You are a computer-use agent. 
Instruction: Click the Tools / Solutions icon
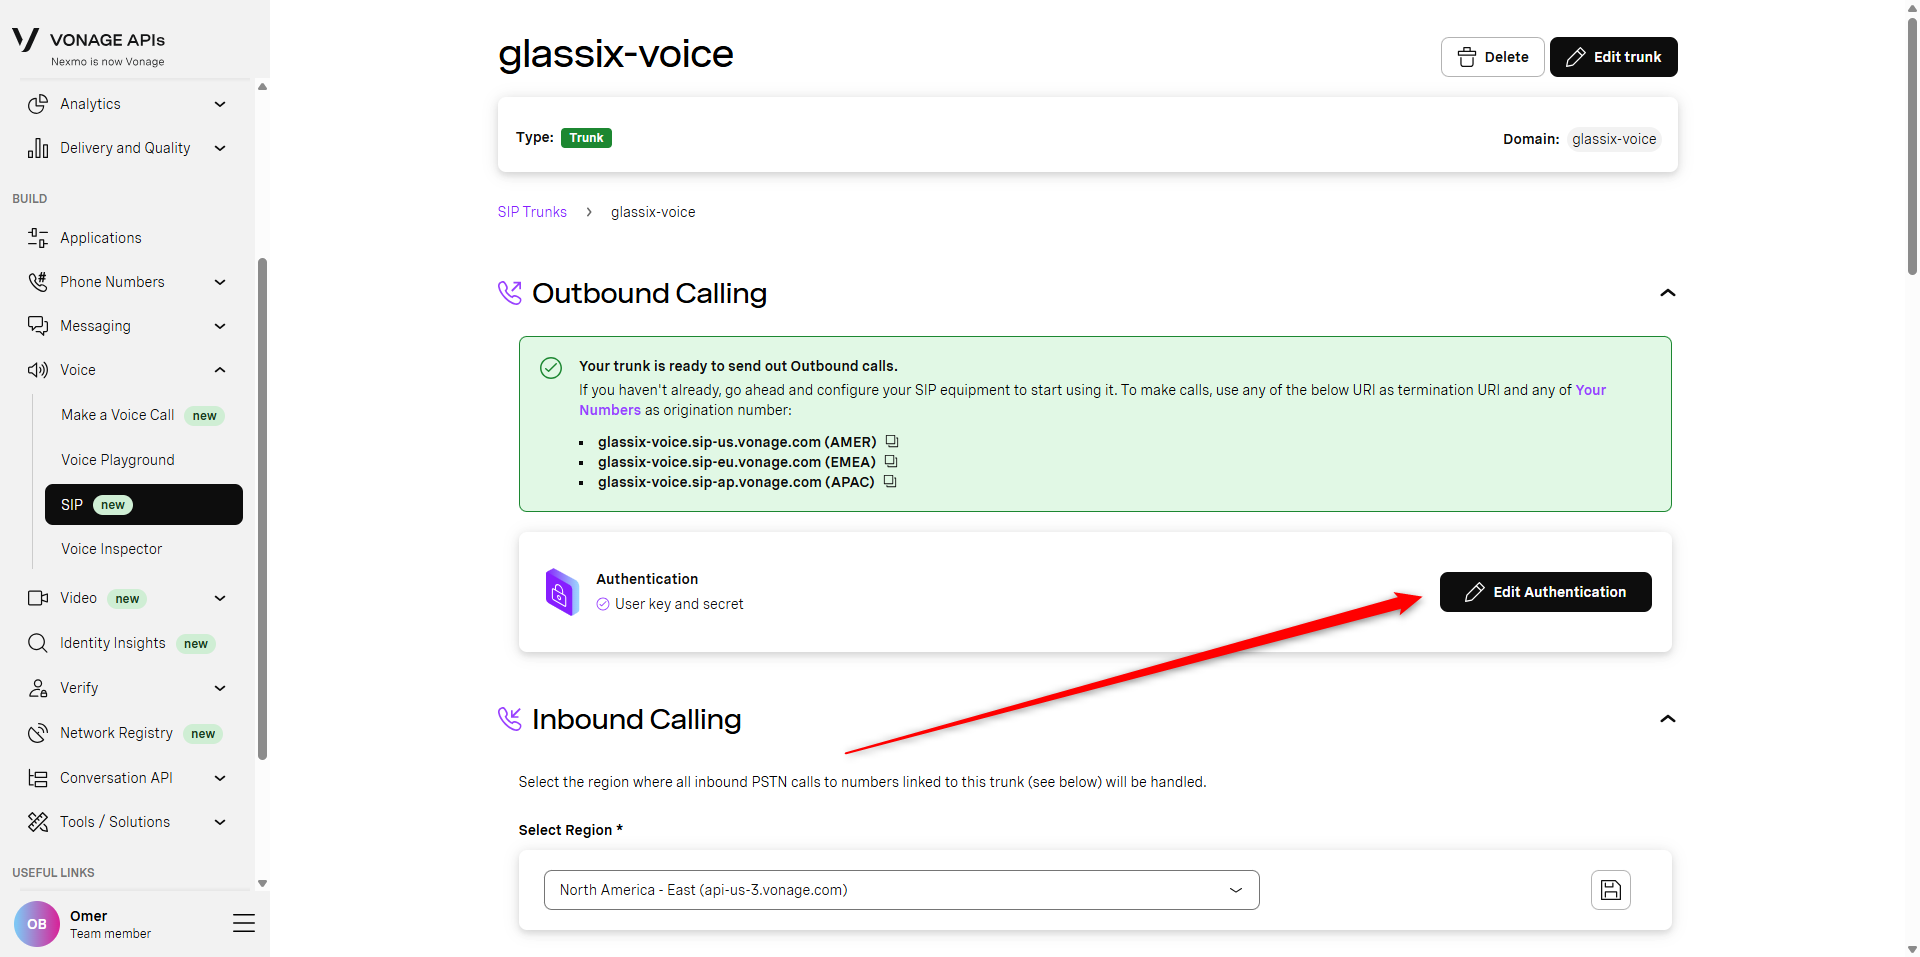click(38, 822)
